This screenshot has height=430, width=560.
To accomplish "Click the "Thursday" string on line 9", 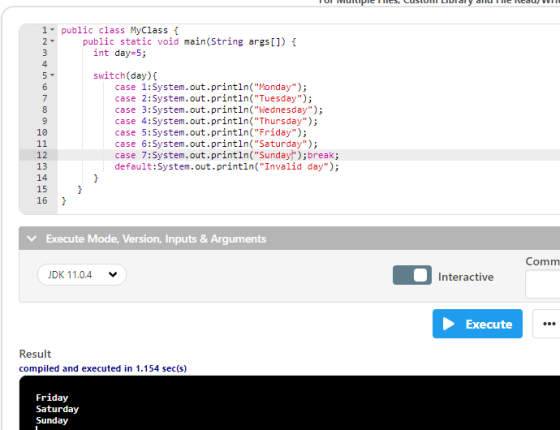I will pos(280,121).
